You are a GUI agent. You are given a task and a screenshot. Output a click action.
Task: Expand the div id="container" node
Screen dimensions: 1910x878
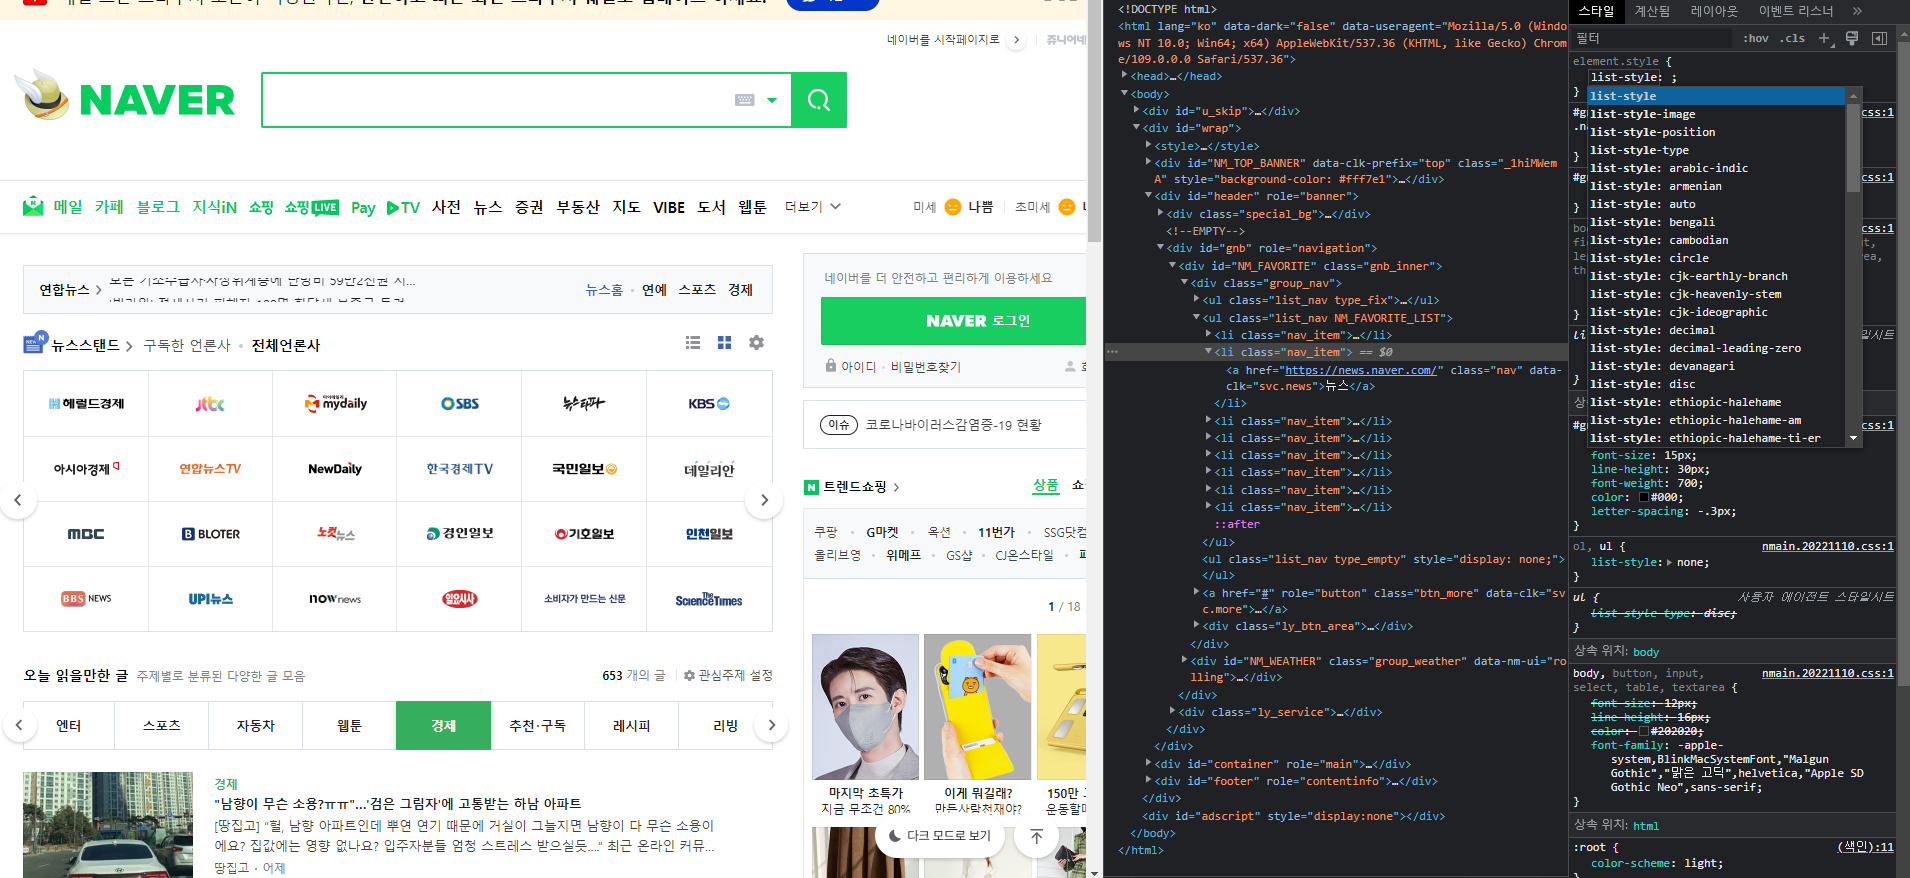click(1148, 763)
